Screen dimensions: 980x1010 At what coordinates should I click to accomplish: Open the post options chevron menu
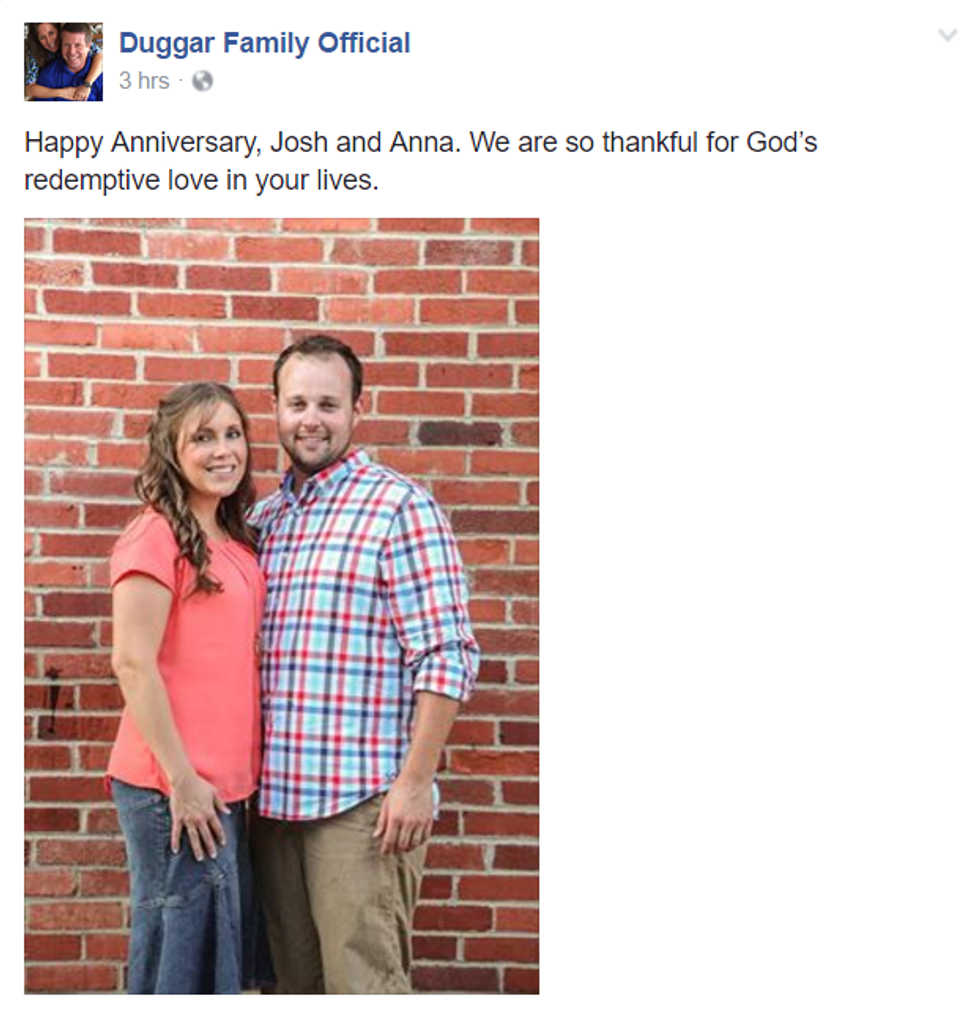[947, 35]
